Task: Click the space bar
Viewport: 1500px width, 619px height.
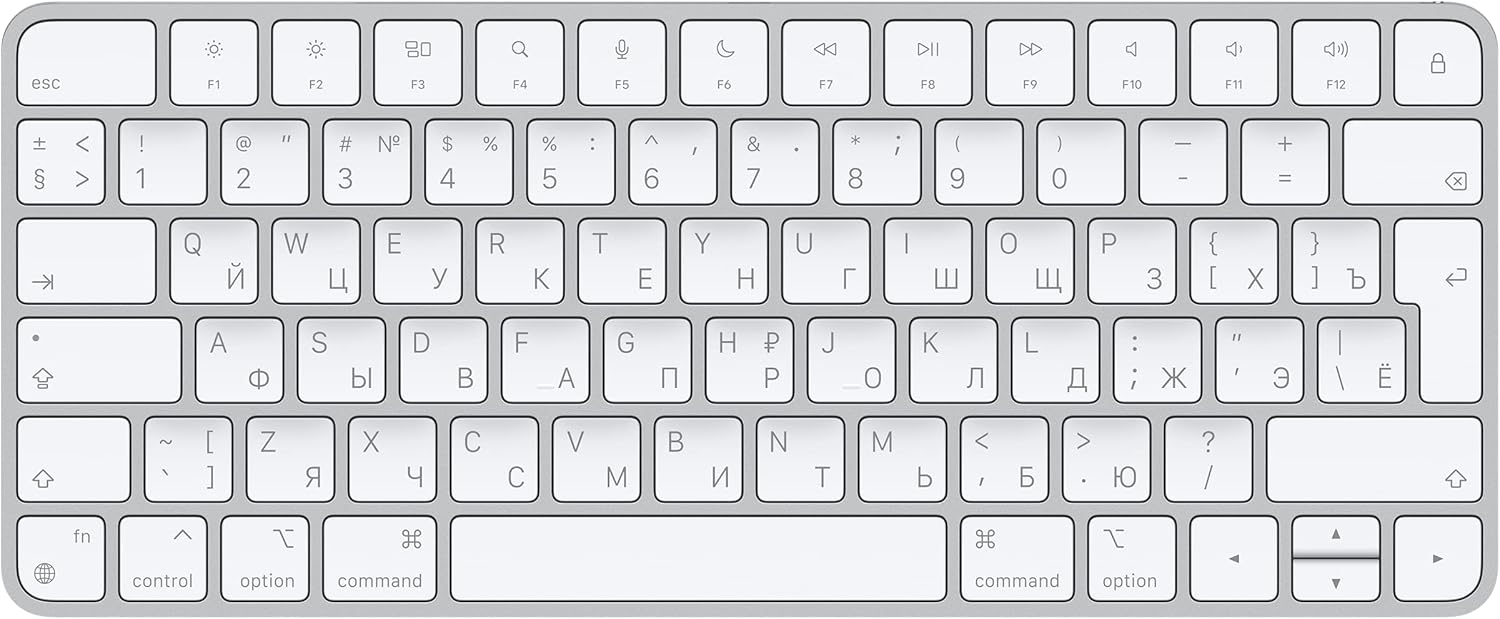Action: coord(698,558)
